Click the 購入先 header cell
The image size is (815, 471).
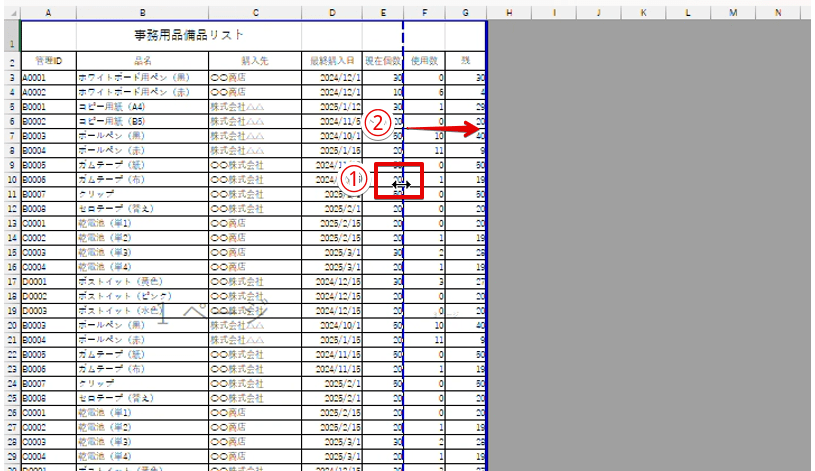click(x=255, y=62)
